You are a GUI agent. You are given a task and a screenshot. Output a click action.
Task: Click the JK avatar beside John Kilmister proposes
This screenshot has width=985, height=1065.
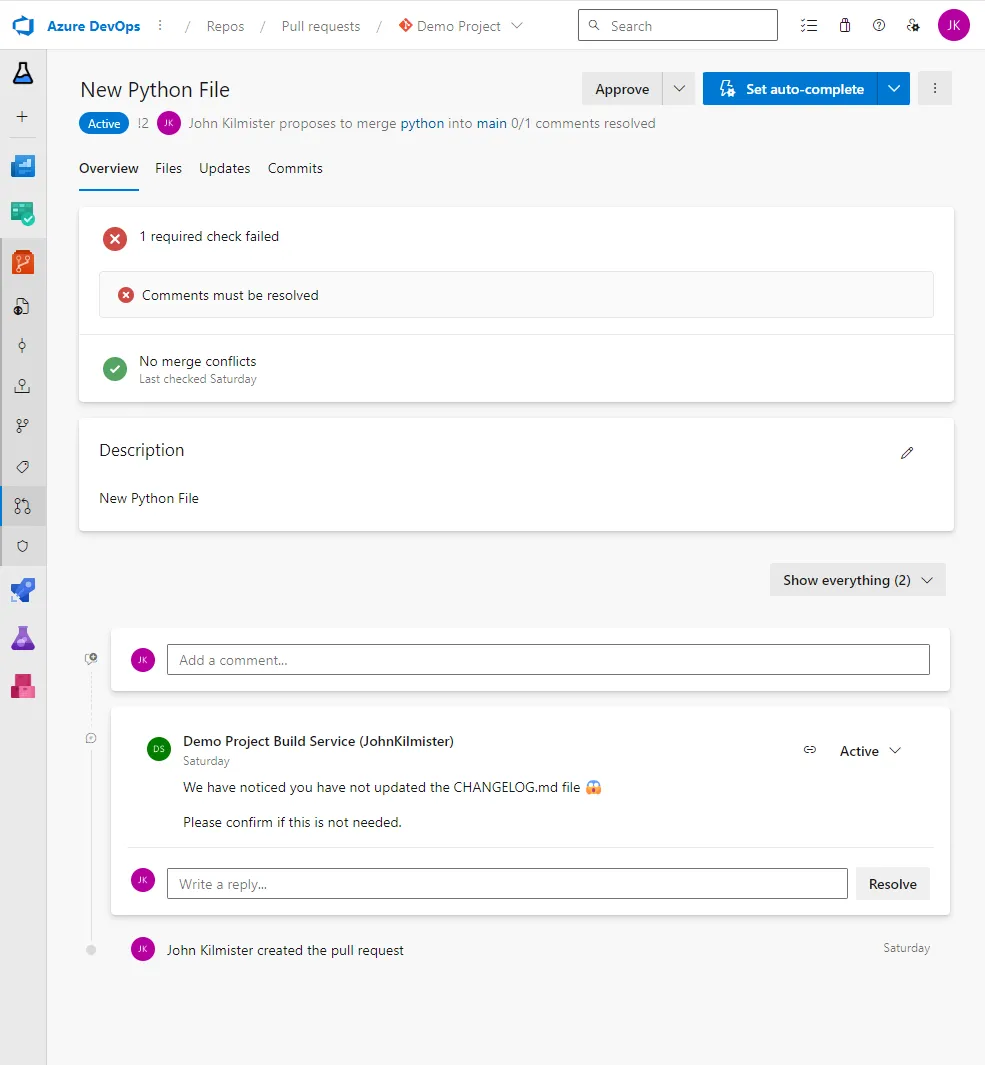(x=168, y=123)
